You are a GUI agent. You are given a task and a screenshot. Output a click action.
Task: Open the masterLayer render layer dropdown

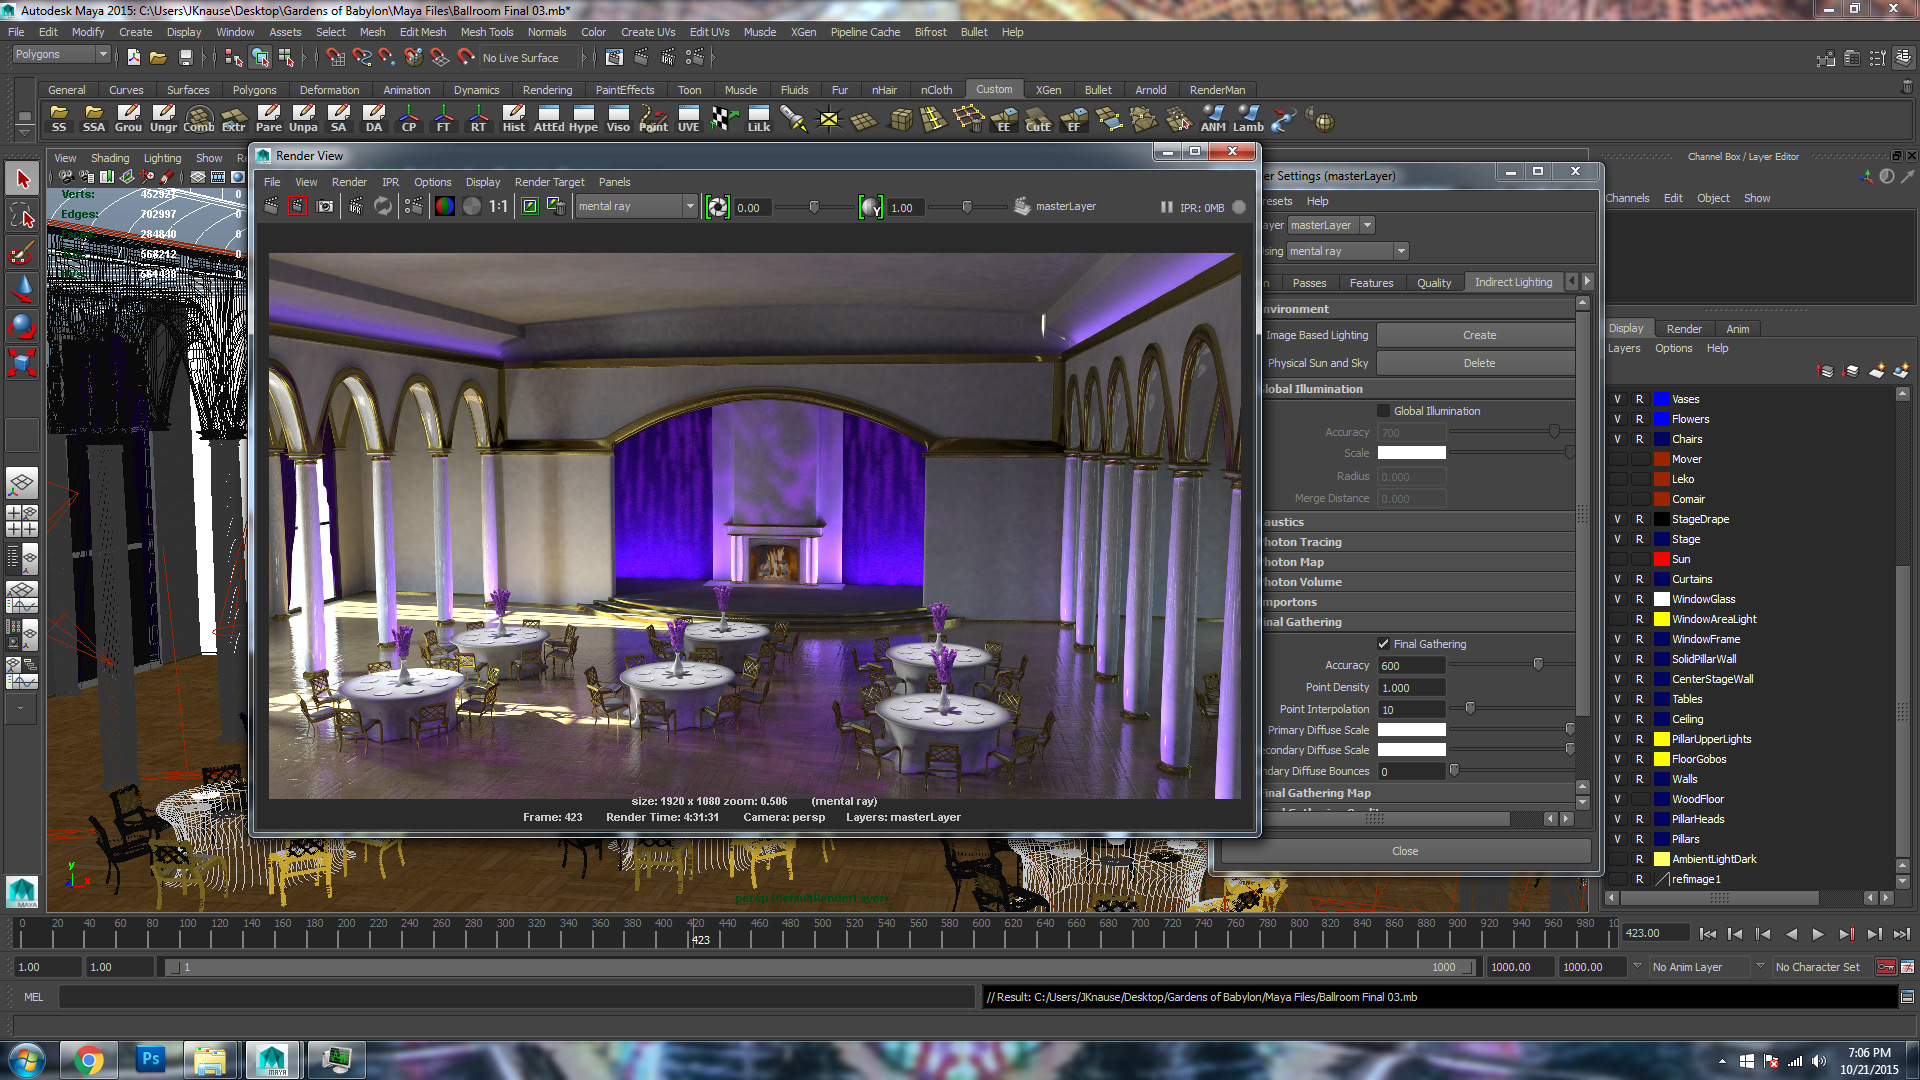click(x=1330, y=225)
